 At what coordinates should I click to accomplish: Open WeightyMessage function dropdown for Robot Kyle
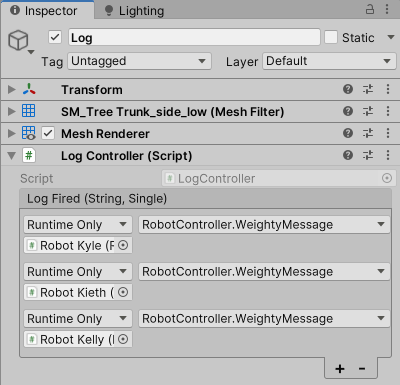264,225
